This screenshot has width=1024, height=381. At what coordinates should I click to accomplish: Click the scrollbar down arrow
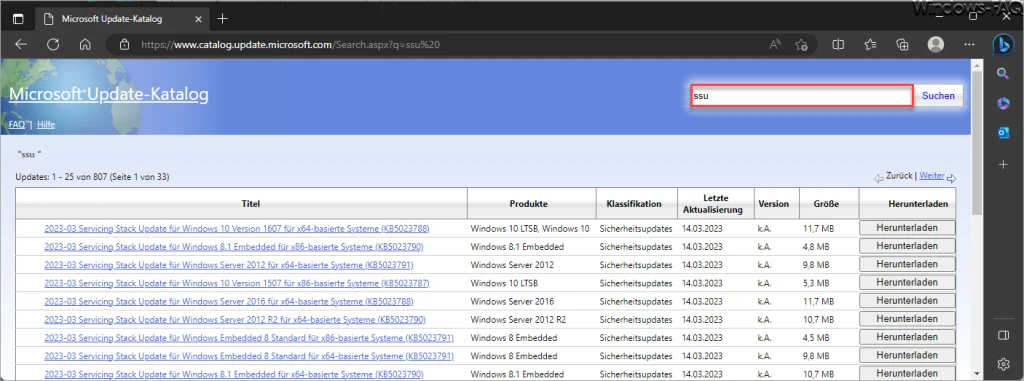pos(976,373)
